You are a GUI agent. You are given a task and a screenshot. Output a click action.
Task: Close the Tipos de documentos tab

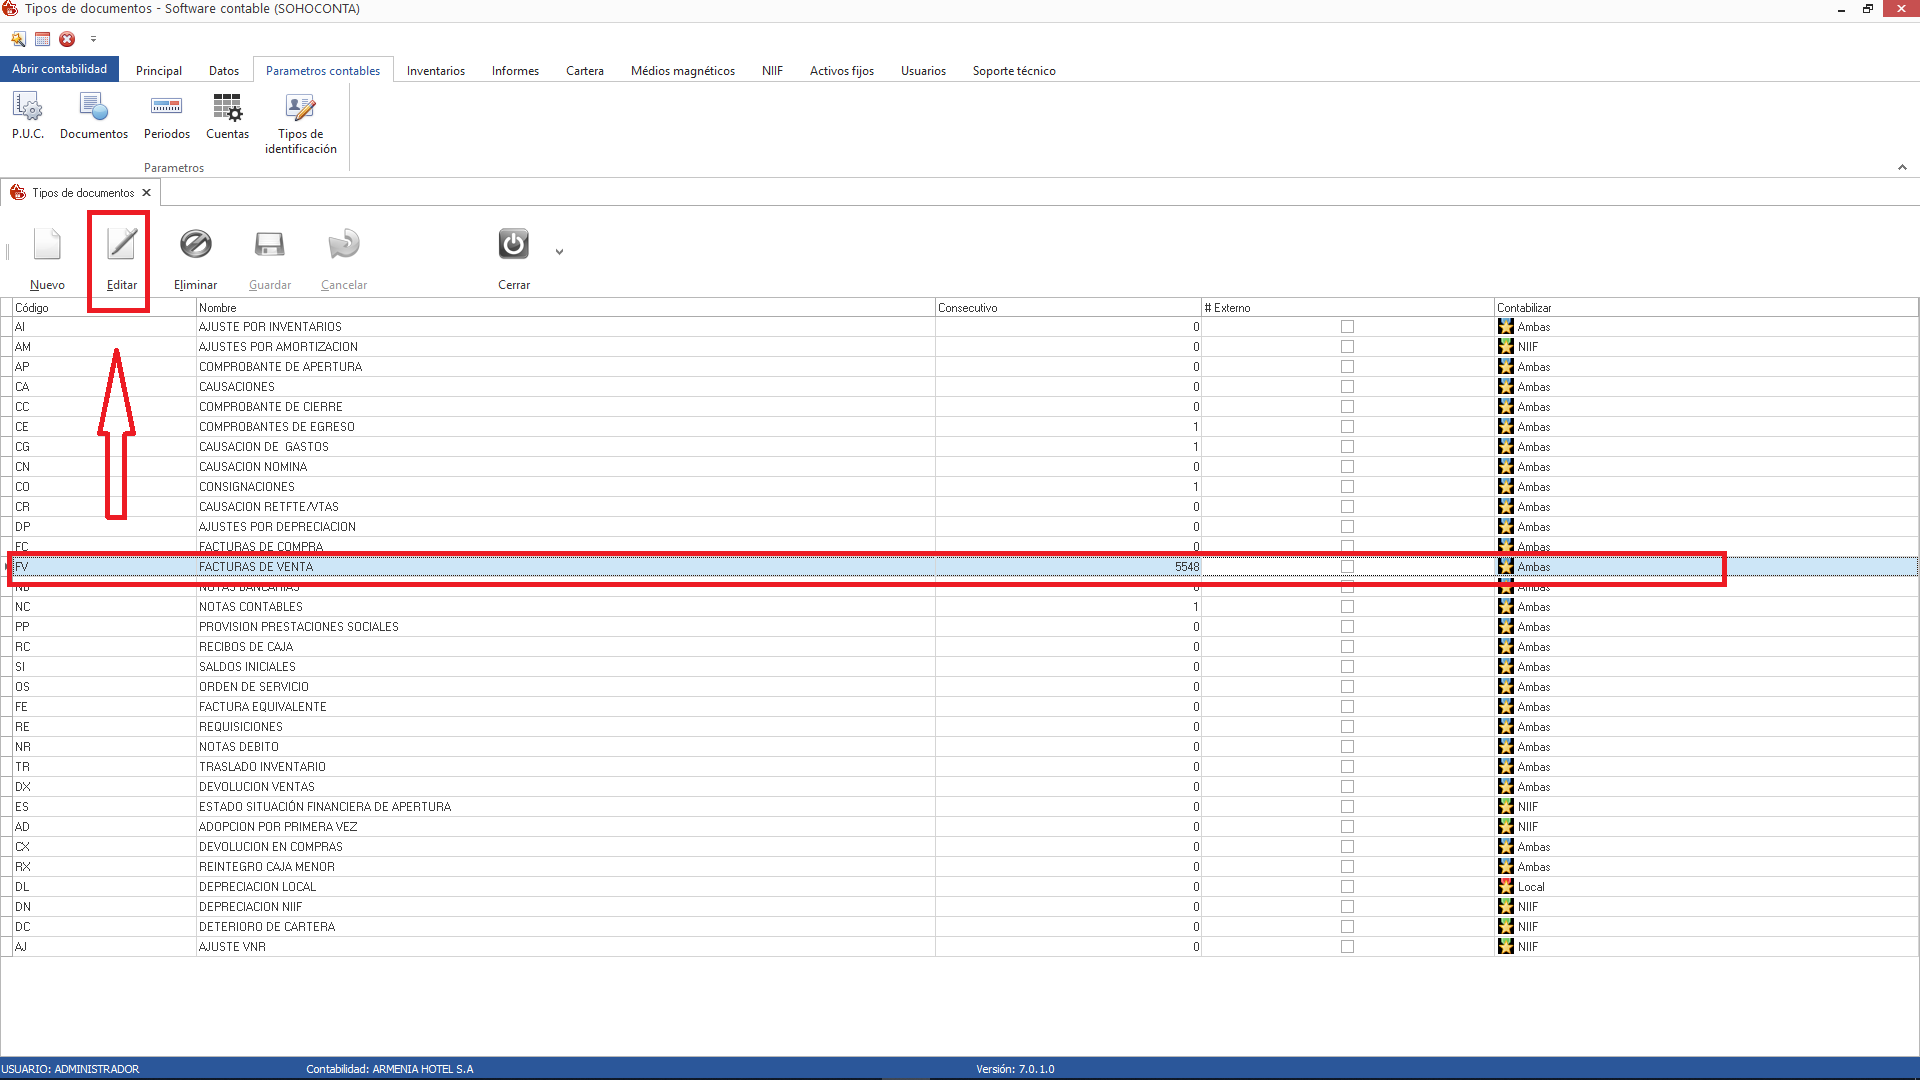point(146,193)
